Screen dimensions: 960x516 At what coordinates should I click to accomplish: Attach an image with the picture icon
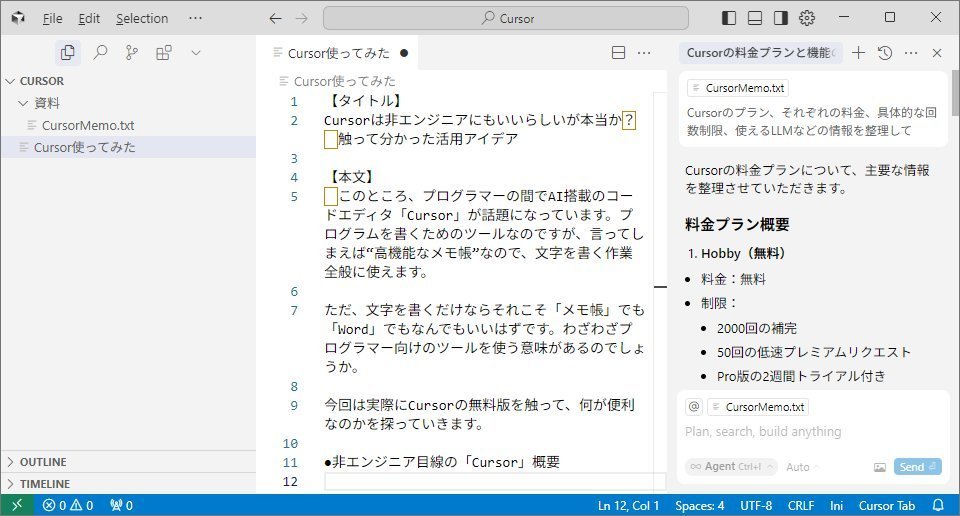tap(880, 467)
